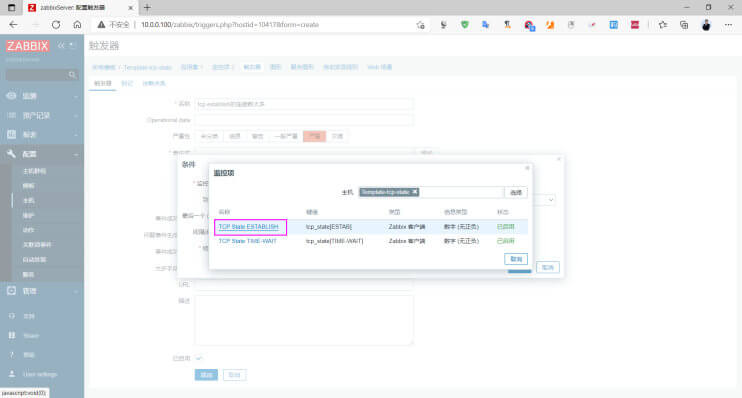Open the Reports section with the chart icon
742x398 pixels.
pyautogui.click(x=11, y=134)
